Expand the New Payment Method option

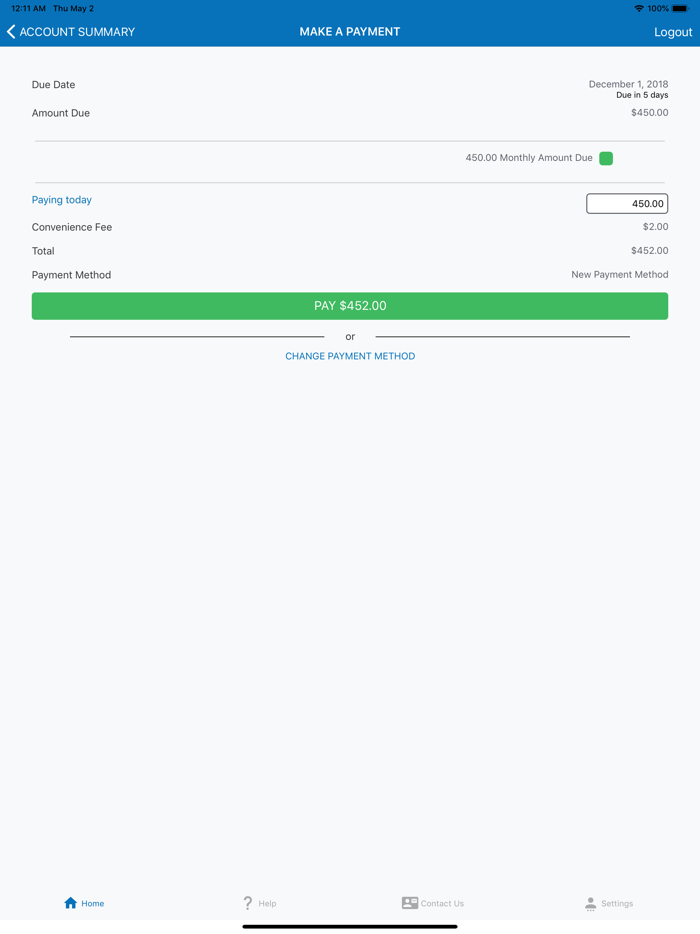619,274
